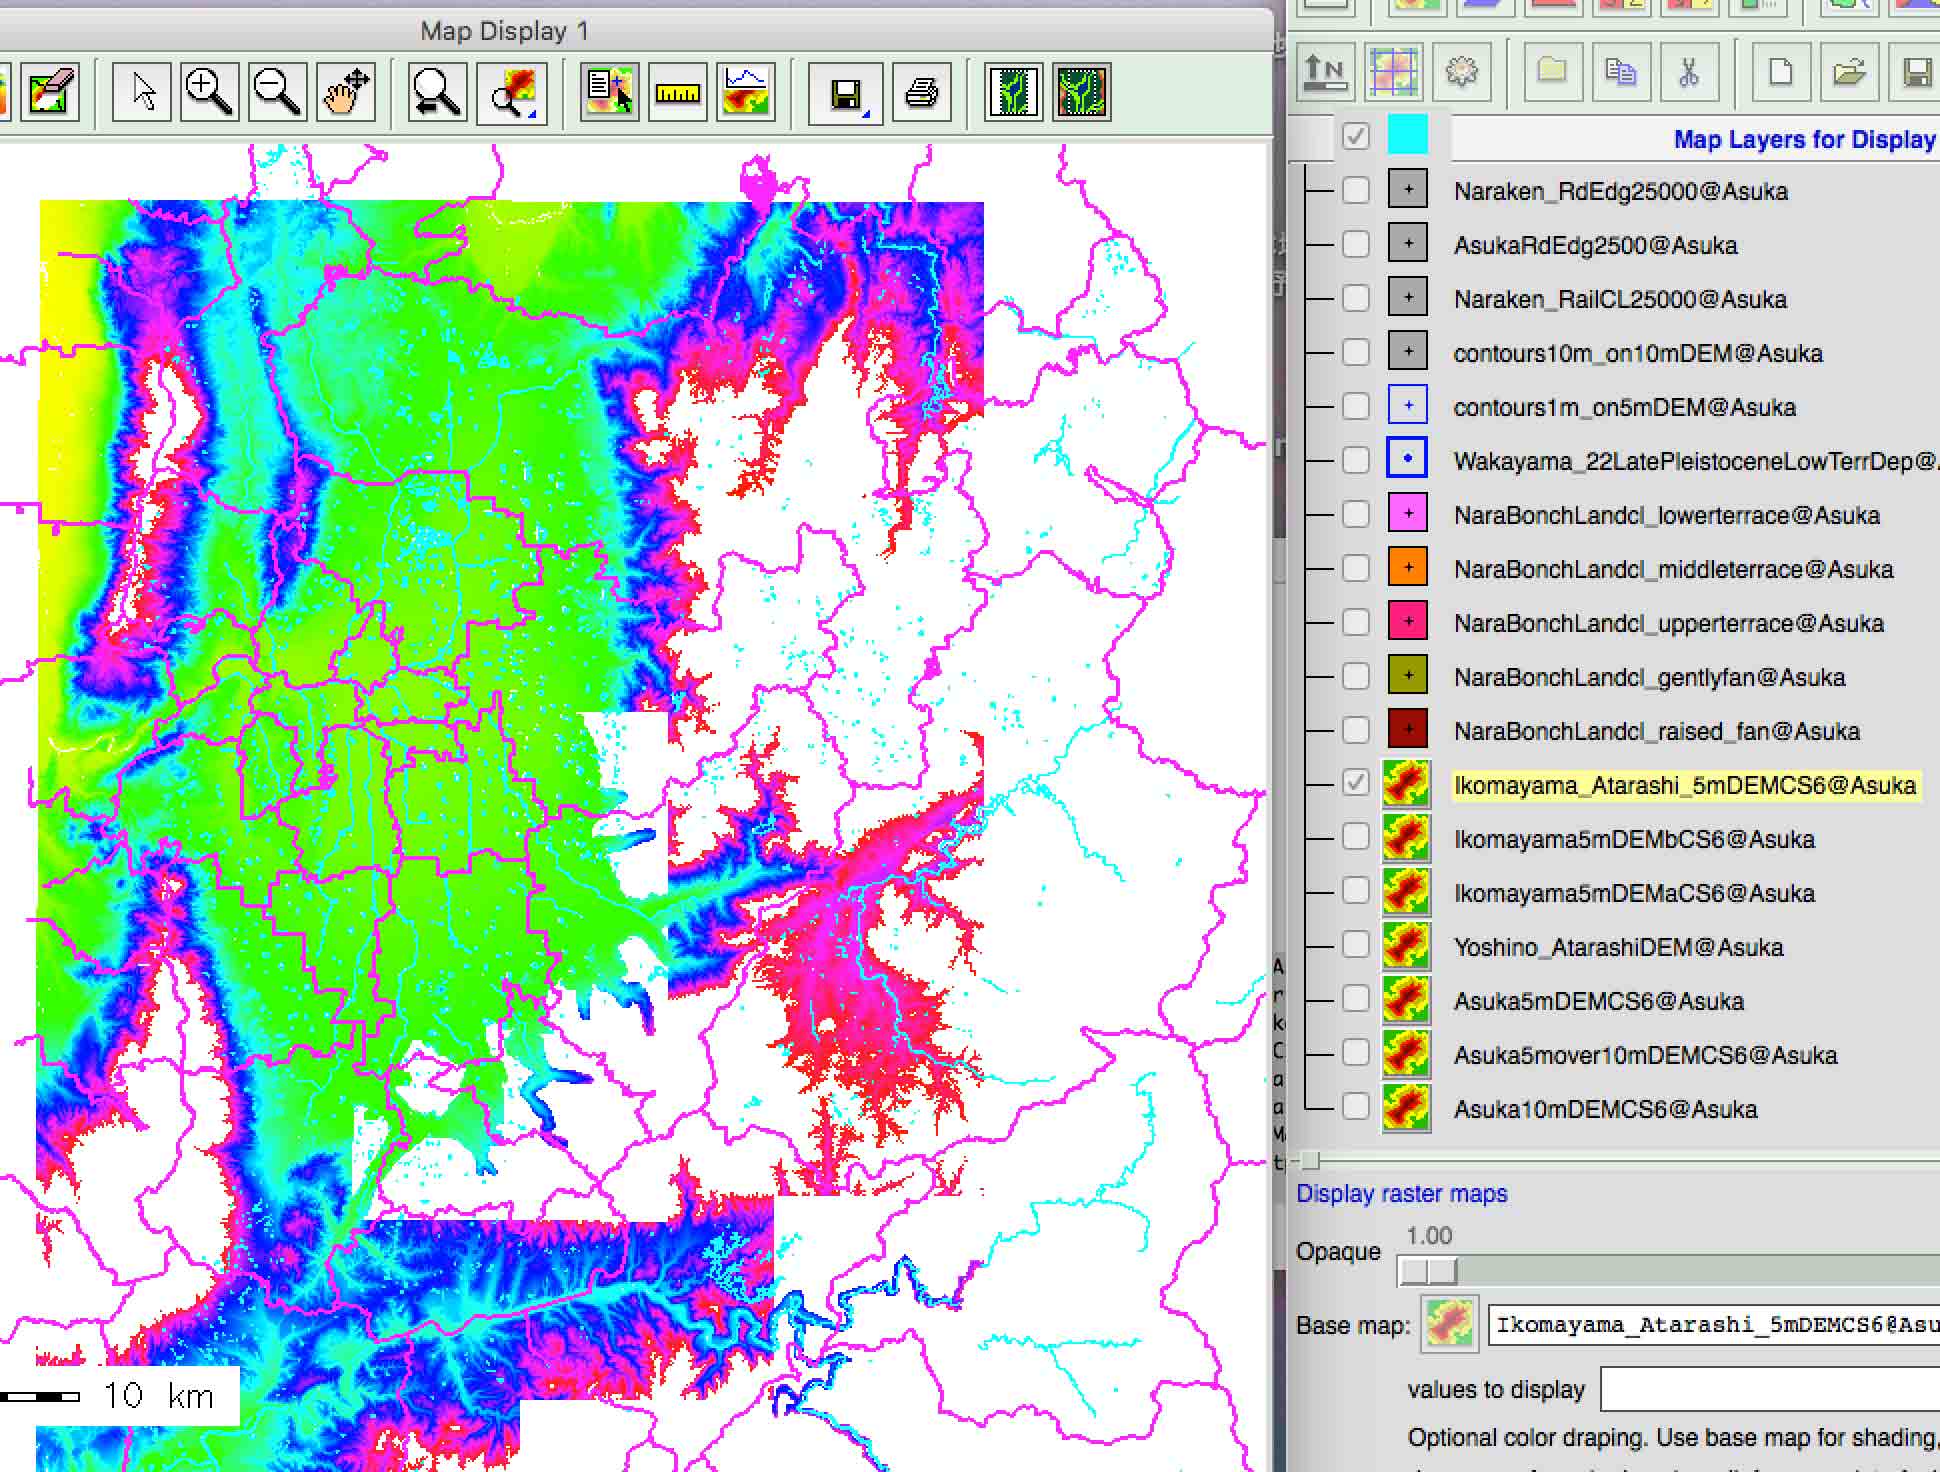1940x1472 pixels.
Task: Open workspace with open-folder icon
Action: point(1848,71)
